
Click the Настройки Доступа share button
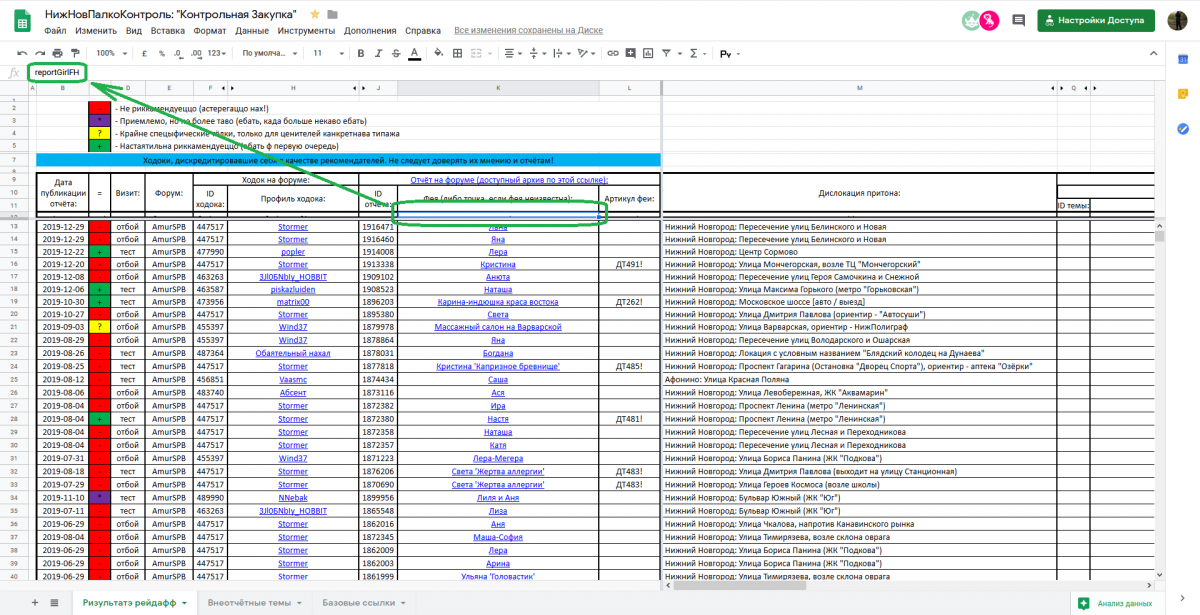[x=1096, y=20]
